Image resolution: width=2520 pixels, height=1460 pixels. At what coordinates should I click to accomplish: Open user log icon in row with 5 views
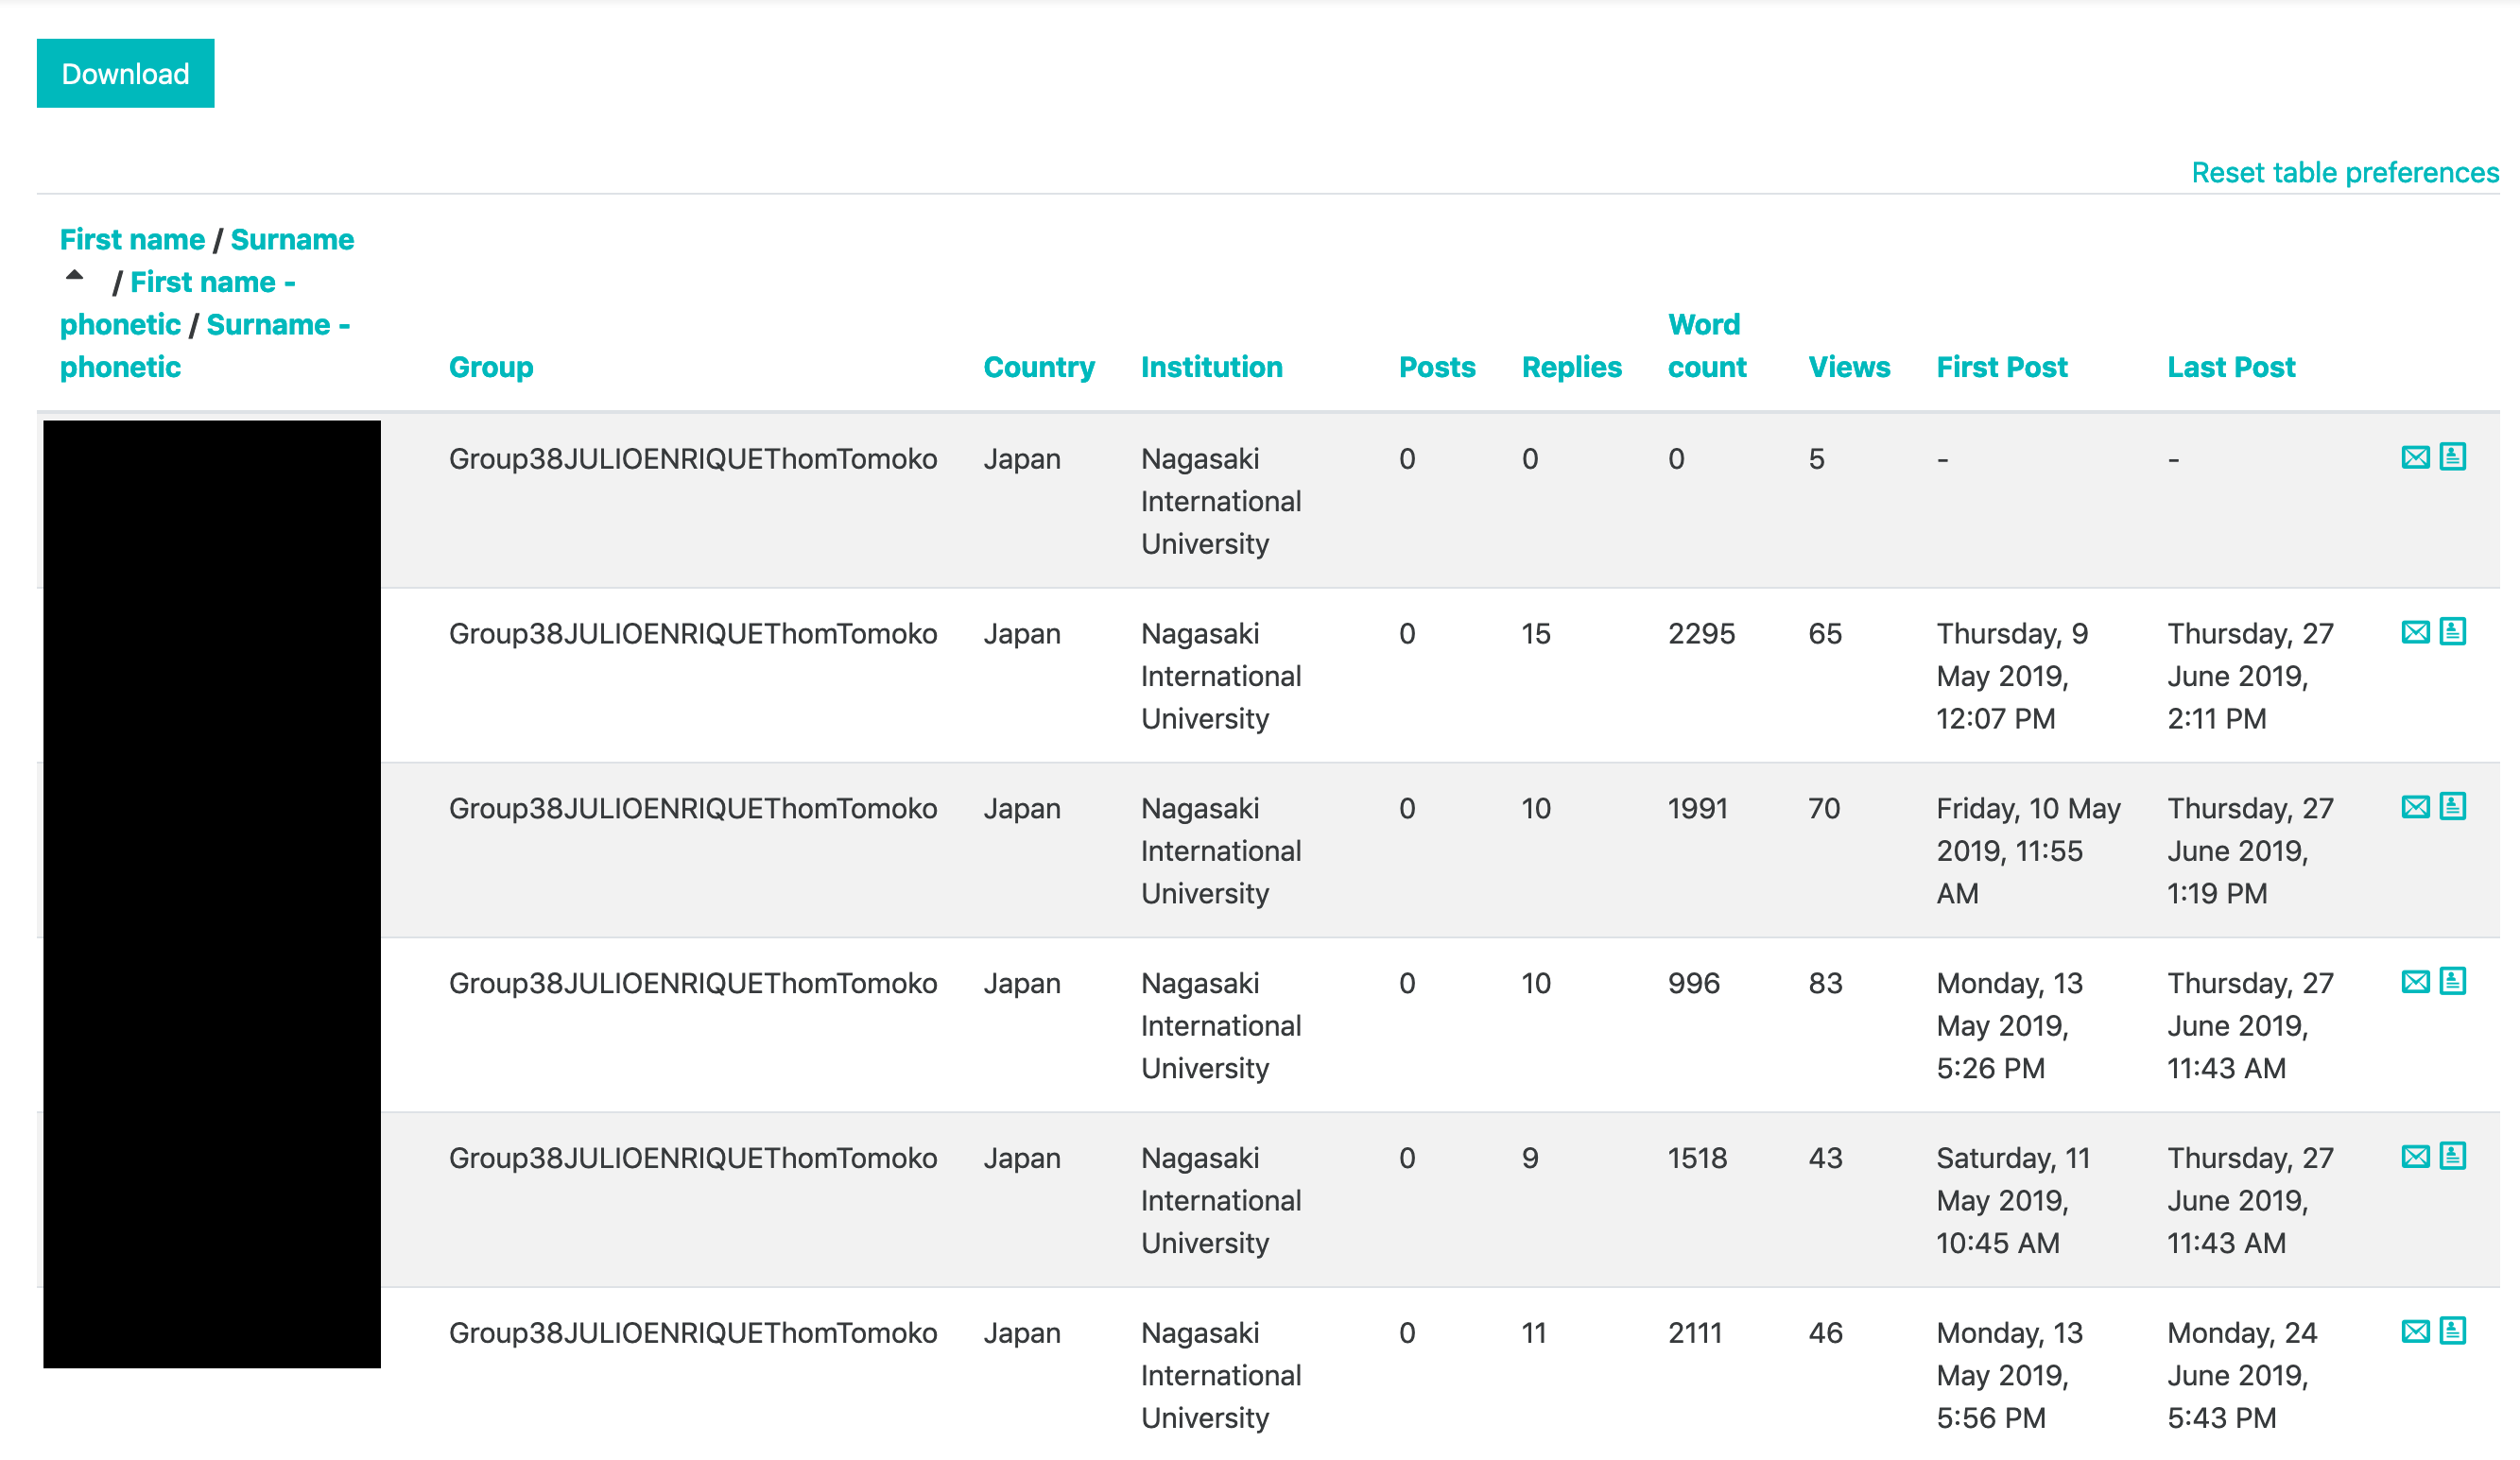point(2452,457)
